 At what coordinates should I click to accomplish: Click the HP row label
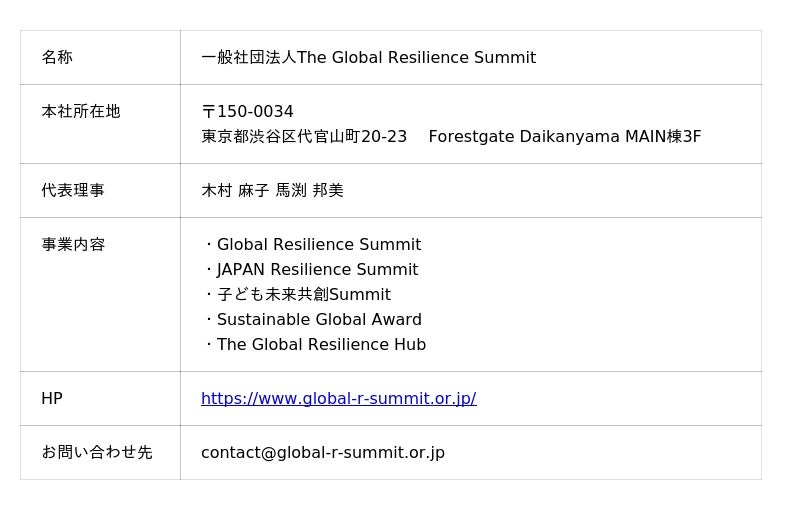point(52,399)
